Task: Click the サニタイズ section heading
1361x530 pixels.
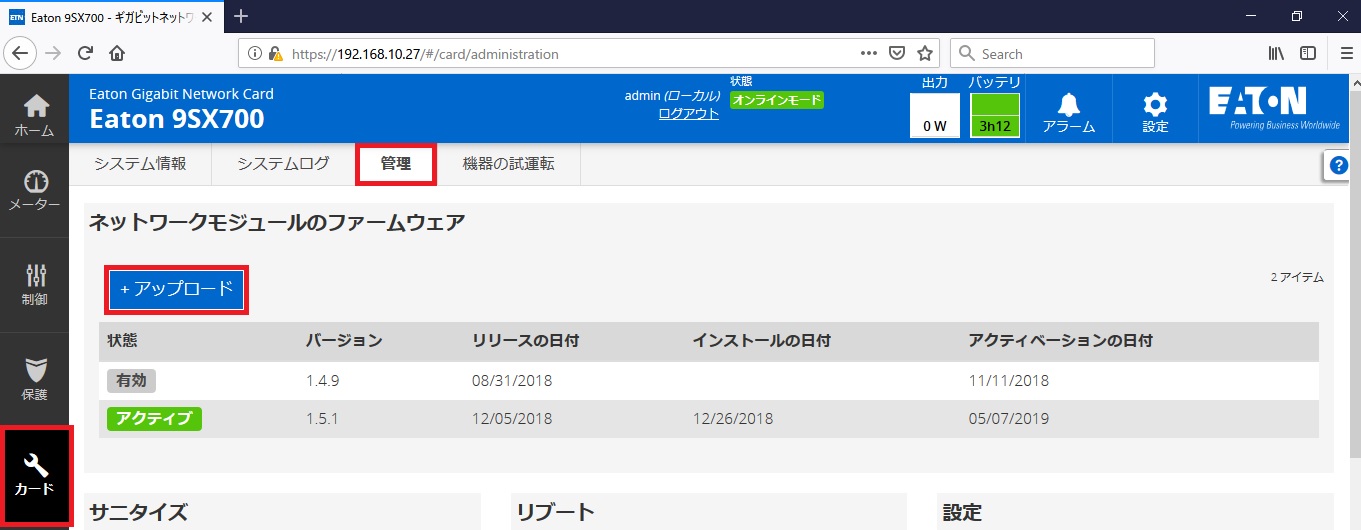Action: point(138,513)
